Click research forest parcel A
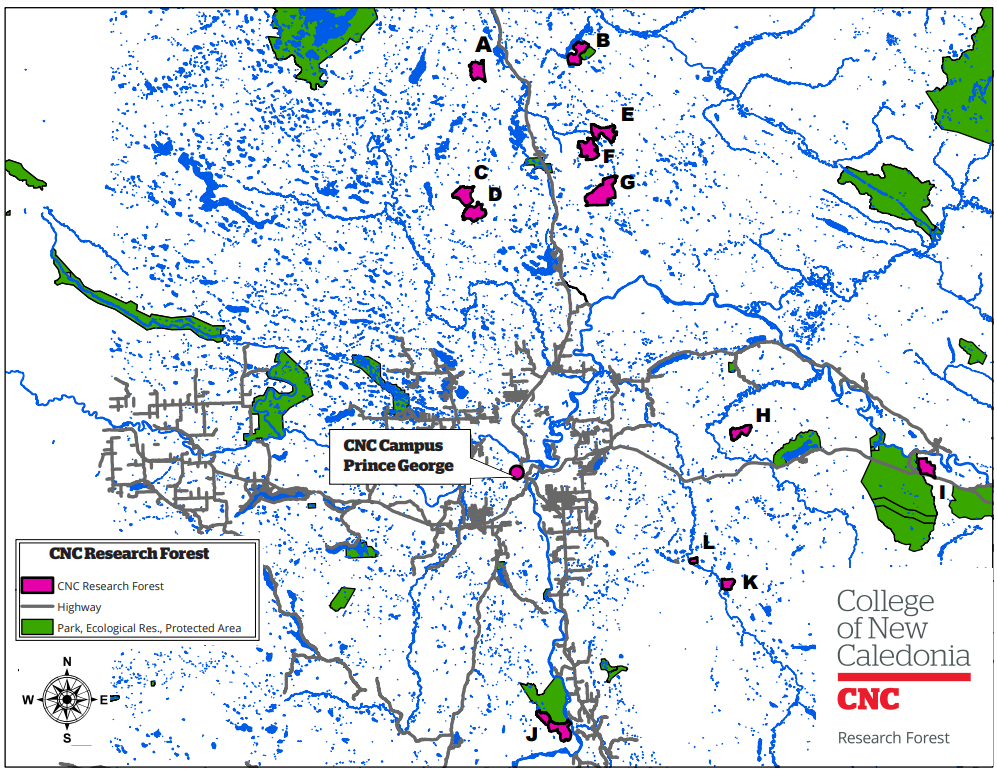This screenshot has height=772, width=997. (478, 71)
